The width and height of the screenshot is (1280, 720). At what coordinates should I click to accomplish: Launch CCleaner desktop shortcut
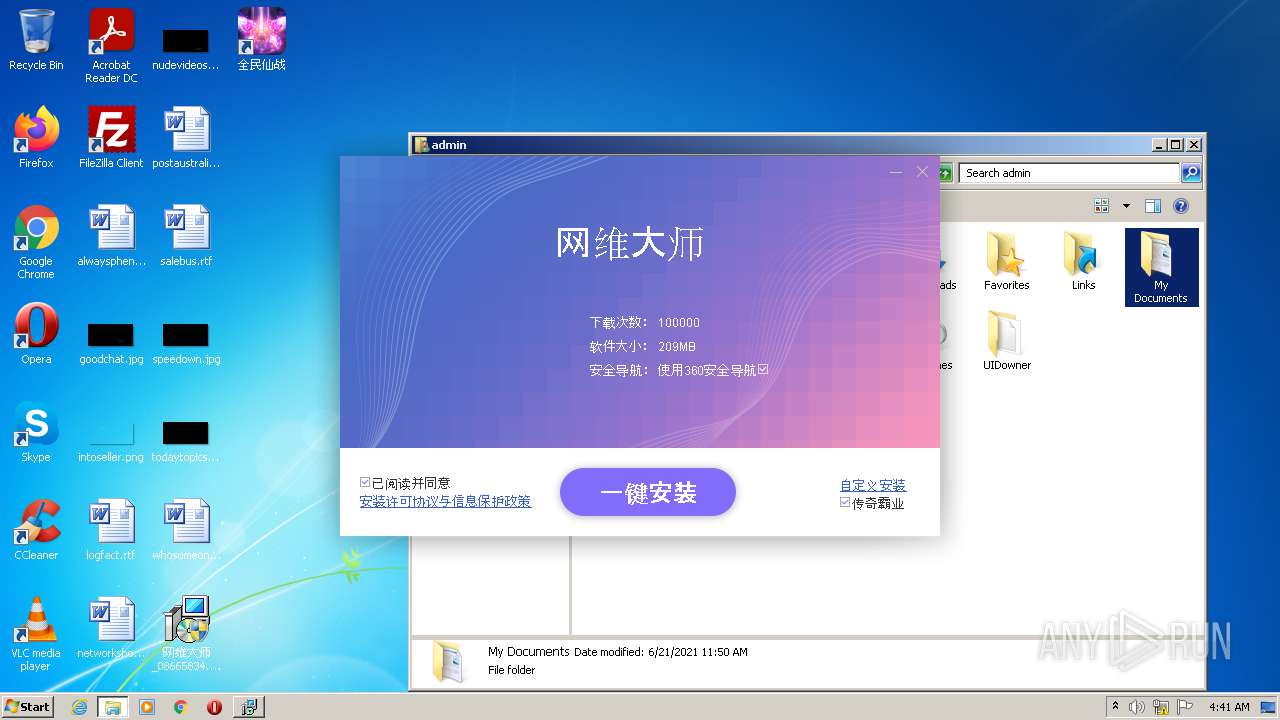tap(36, 530)
